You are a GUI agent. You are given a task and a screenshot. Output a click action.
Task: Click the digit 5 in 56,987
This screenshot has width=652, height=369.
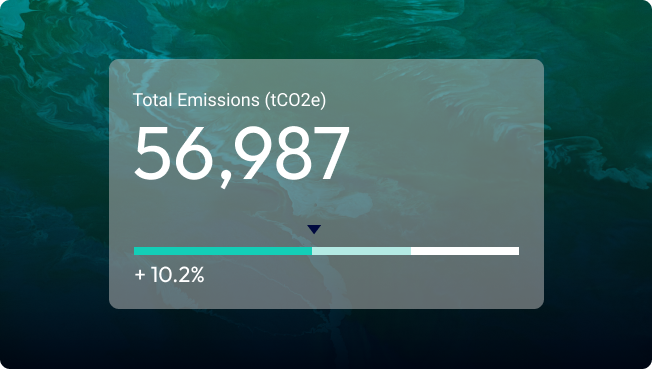click(152, 153)
